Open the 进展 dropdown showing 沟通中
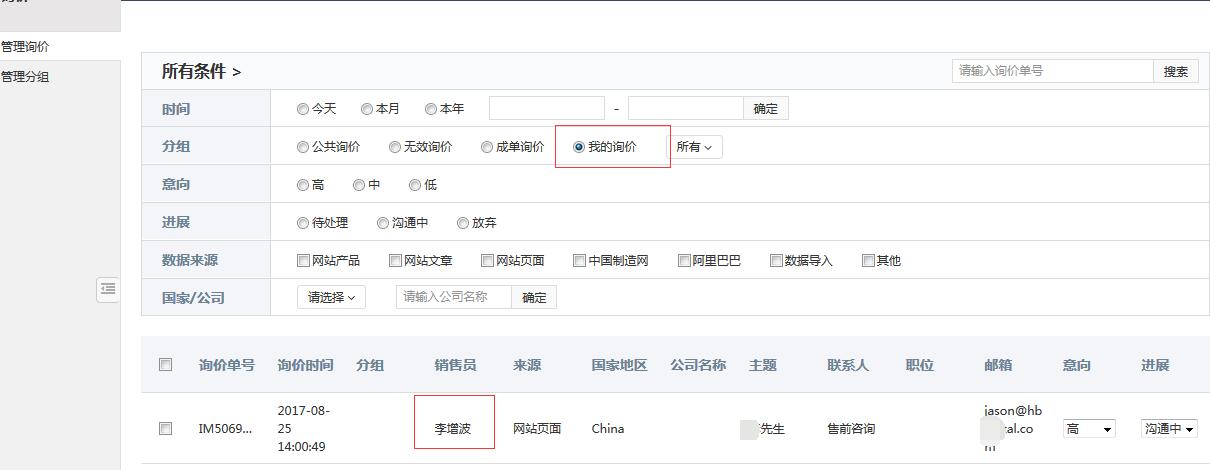Viewport: 1210px width, 470px height. coord(1169,429)
